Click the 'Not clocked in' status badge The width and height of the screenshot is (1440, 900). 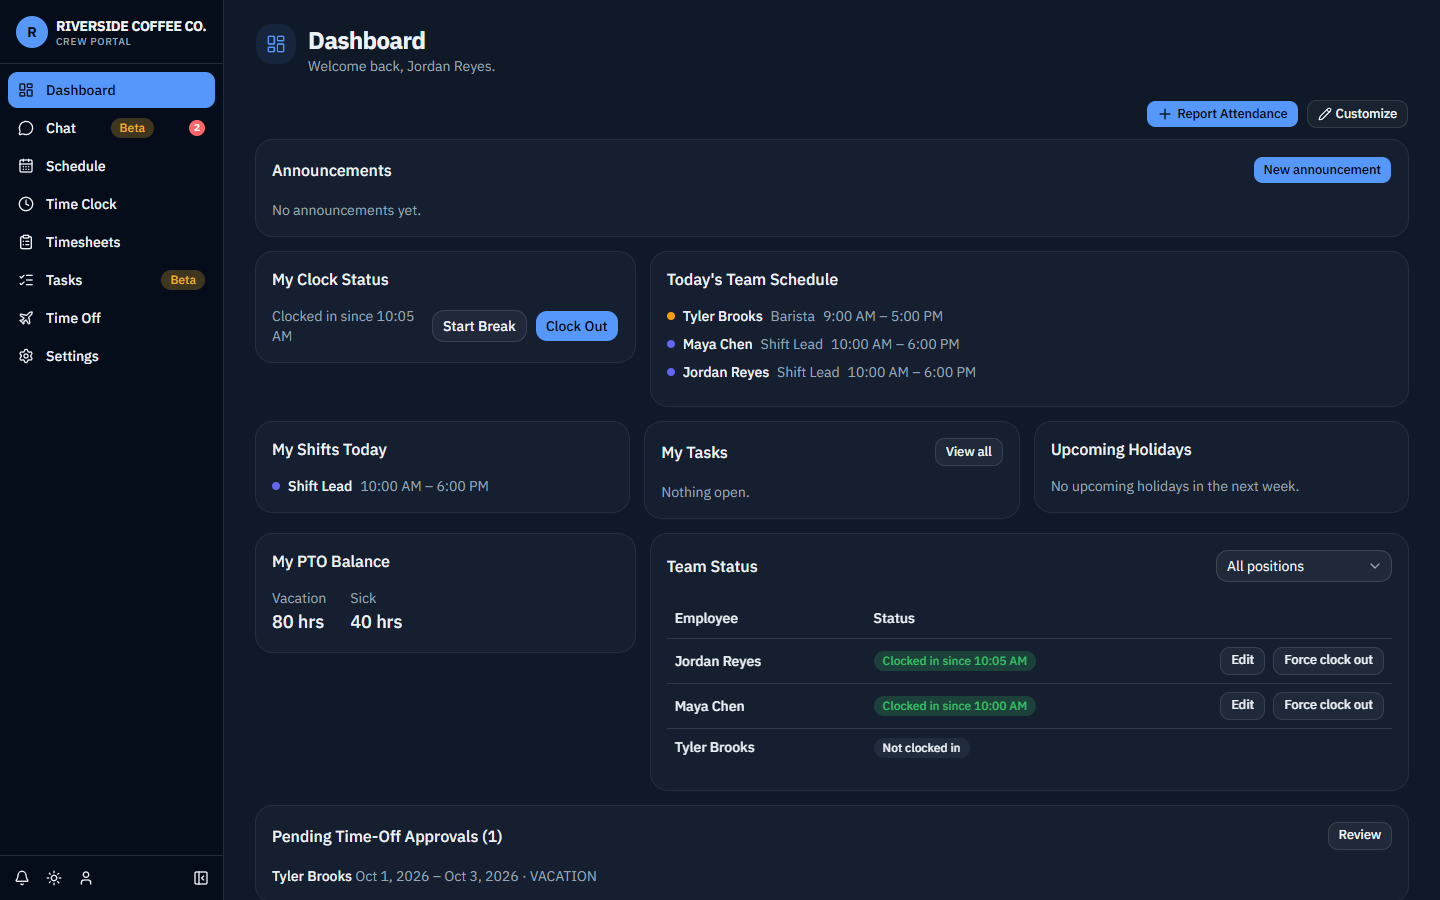coord(921,748)
